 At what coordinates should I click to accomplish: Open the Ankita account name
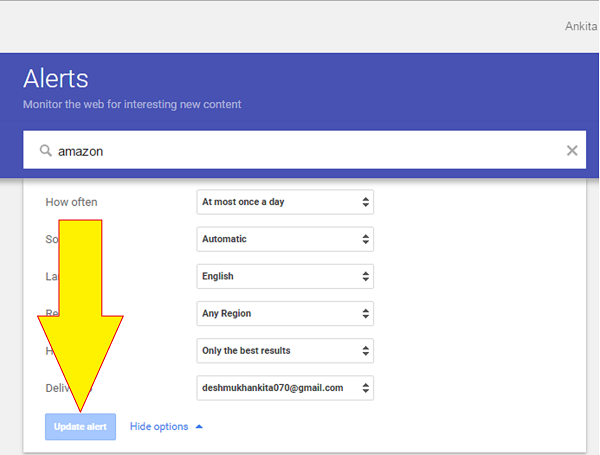[x=581, y=26]
